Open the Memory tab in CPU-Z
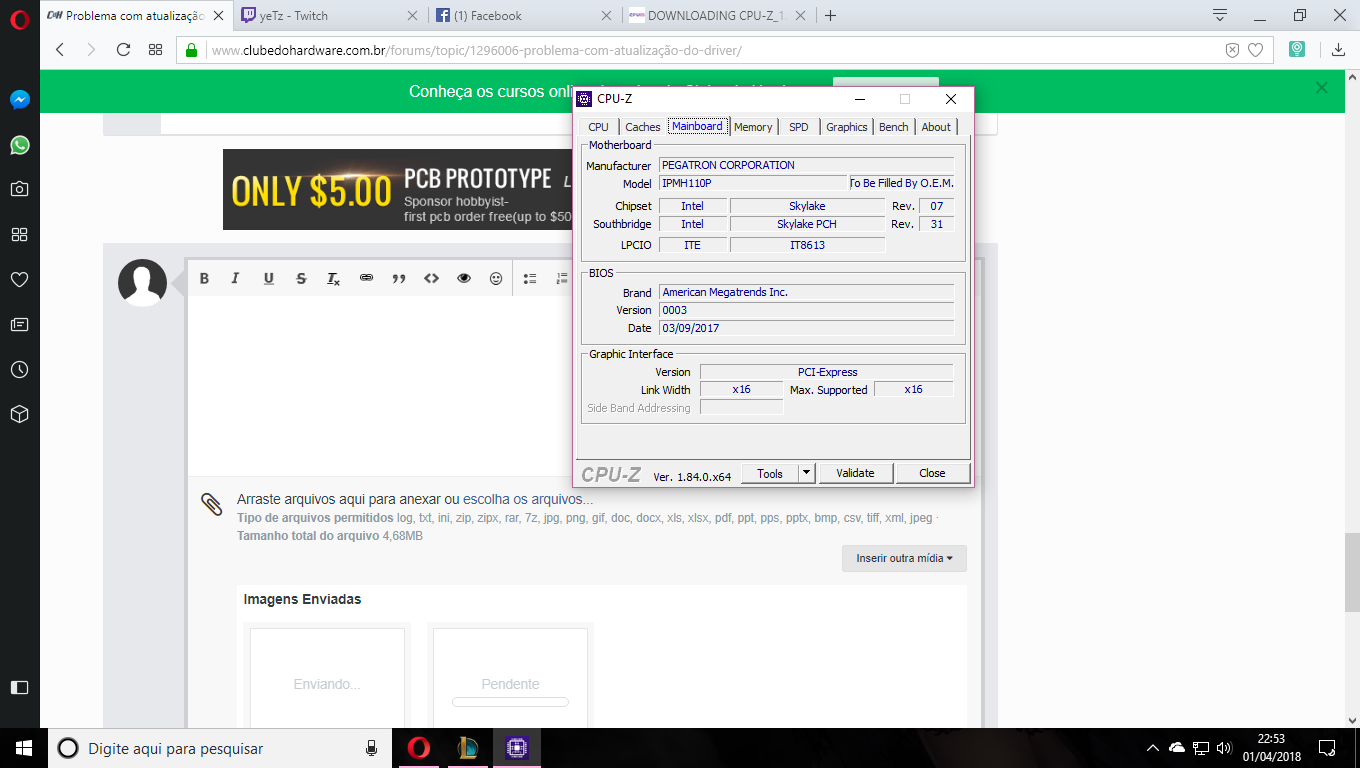 click(753, 127)
